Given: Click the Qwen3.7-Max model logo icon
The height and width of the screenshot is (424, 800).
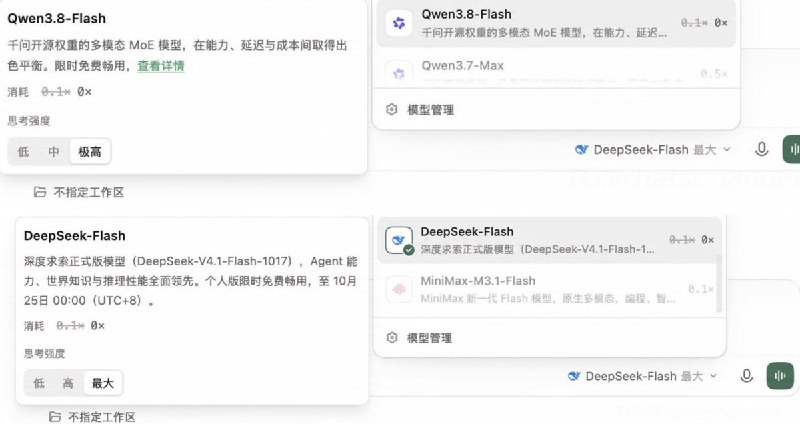Looking at the screenshot, I should click(x=399, y=73).
